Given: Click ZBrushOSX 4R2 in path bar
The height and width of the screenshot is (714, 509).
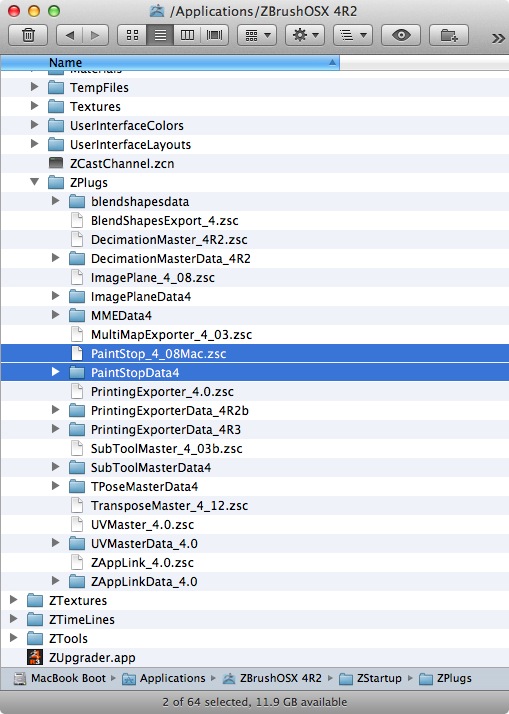Looking at the screenshot, I should coord(272,678).
